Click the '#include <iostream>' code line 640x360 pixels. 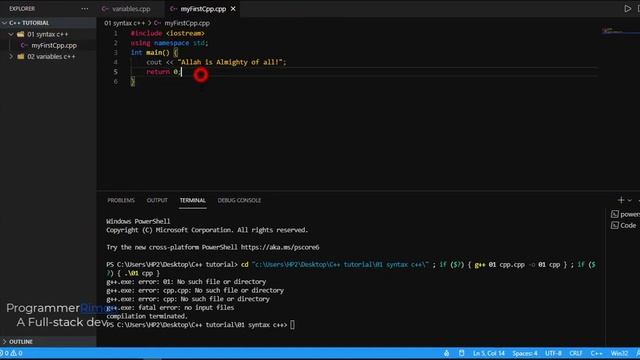coord(167,33)
